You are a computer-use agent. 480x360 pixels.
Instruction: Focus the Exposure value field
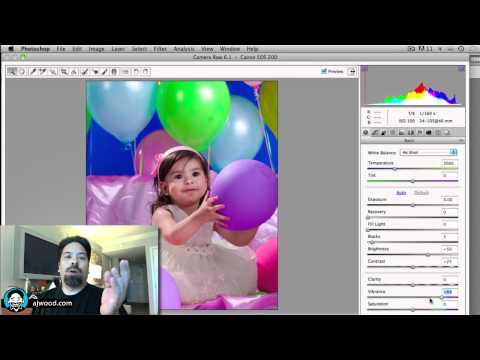click(x=449, y=199)
